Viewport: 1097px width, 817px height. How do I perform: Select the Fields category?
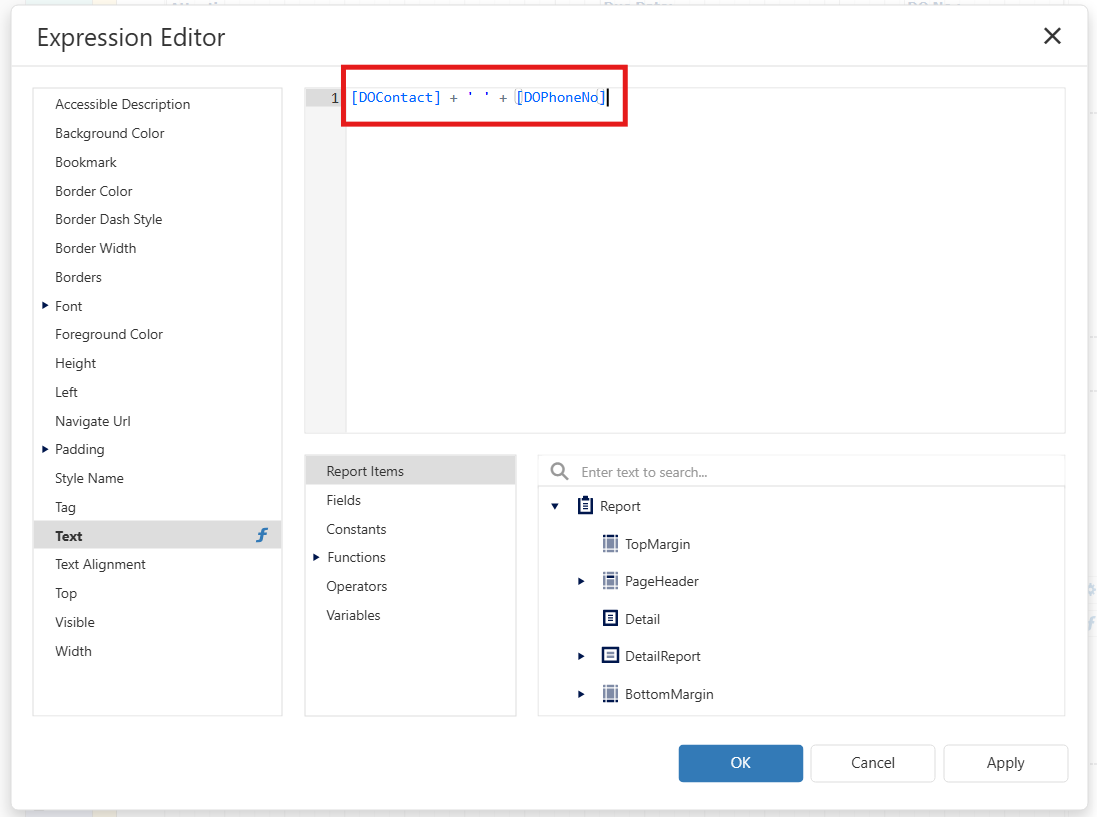click(x=343, y=500)
